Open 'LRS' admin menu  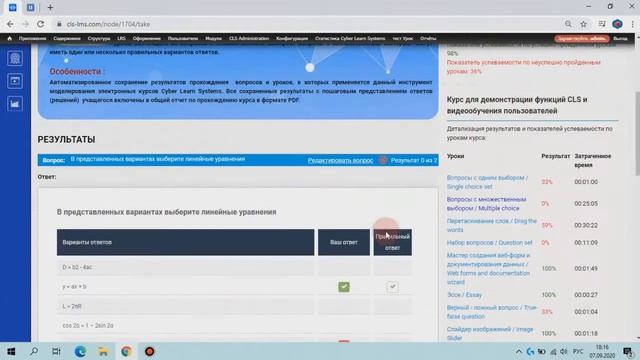121,38
